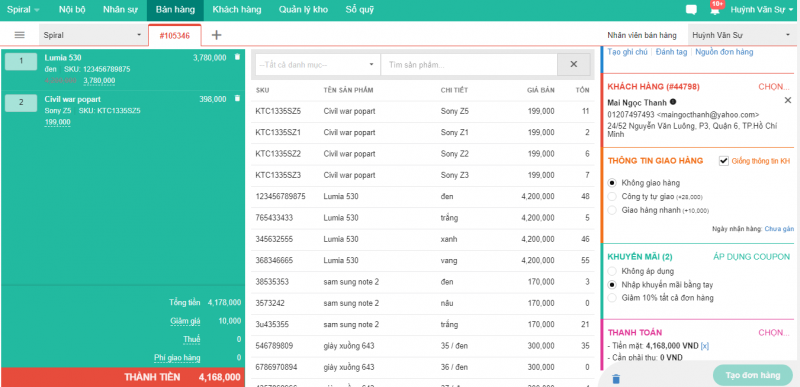The image size is (800, 387).
Task: Select Giảm 10% tất cả đơn hàng
Action: [x=612, y=298]
